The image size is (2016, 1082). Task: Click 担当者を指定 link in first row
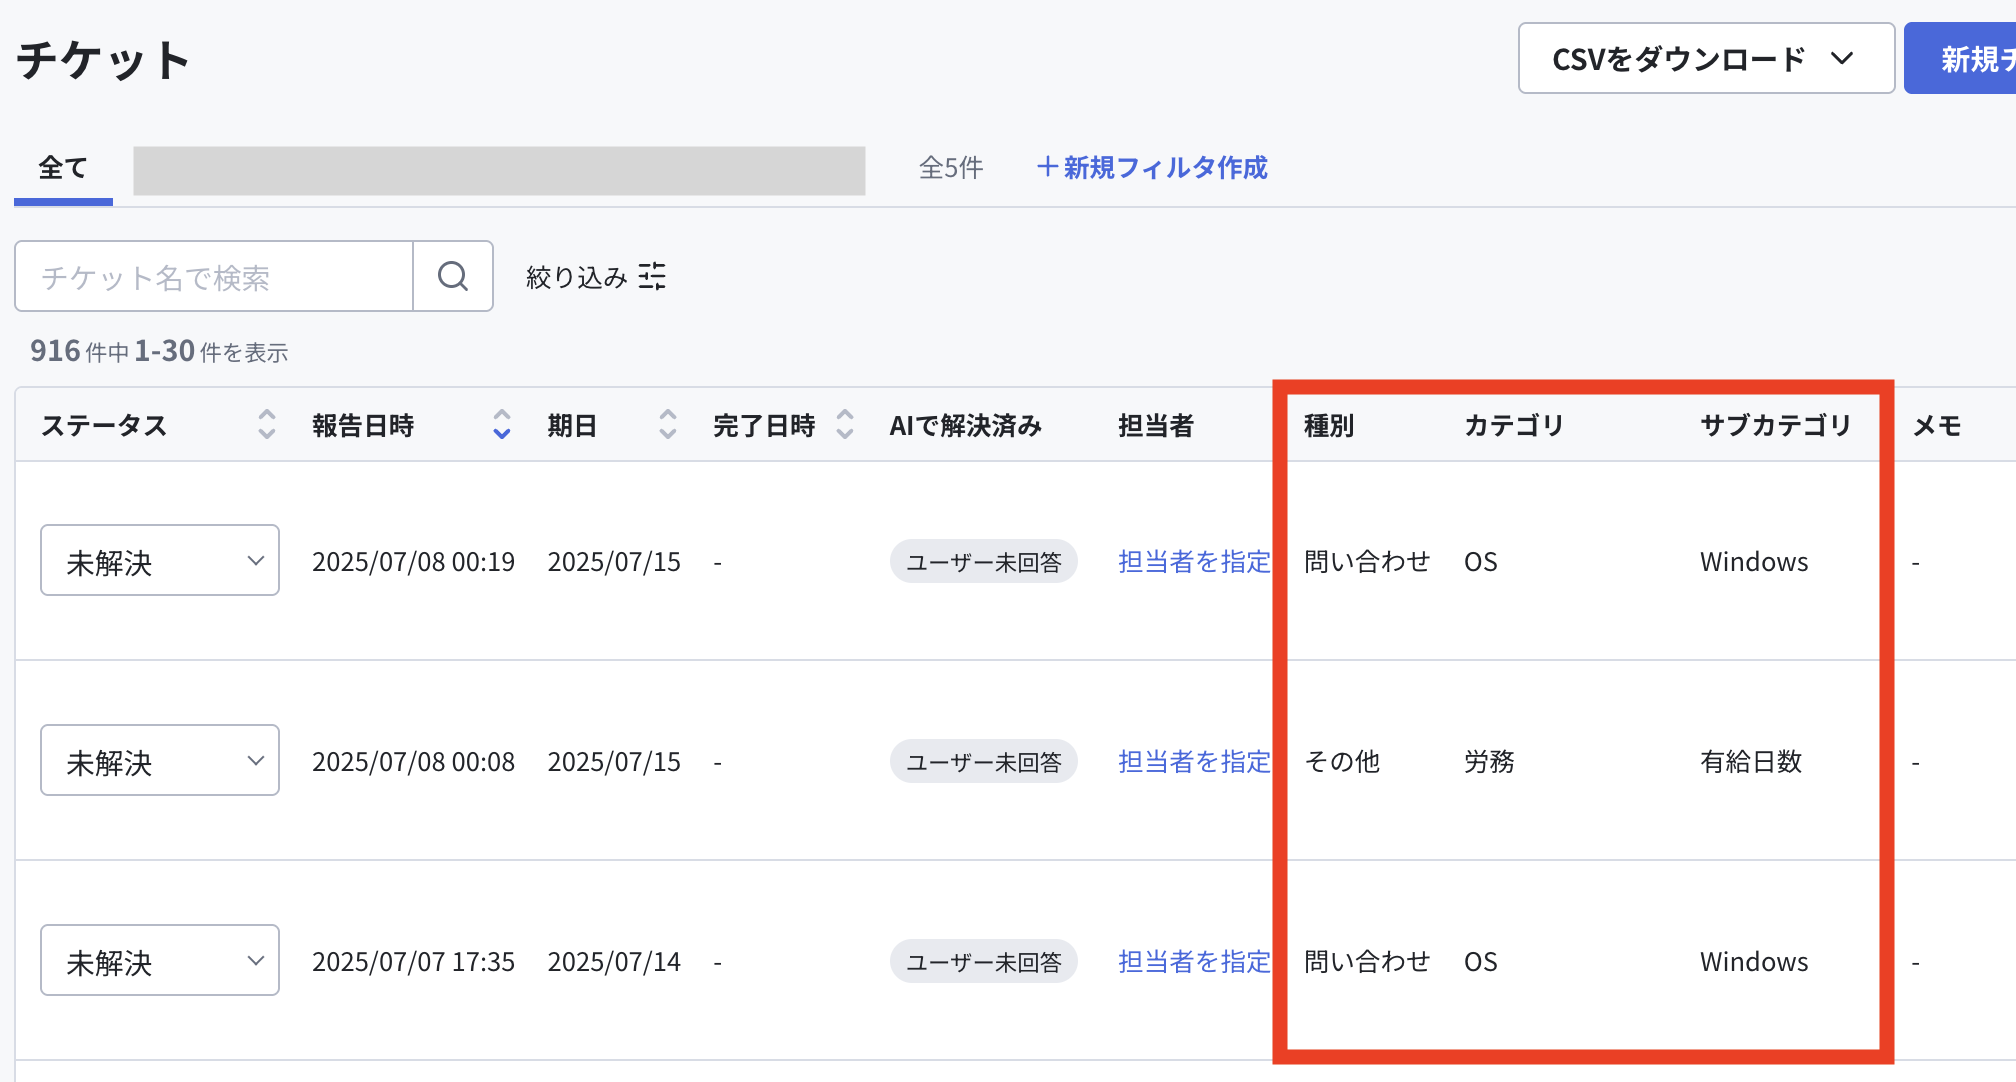[x=1194, y=562]
